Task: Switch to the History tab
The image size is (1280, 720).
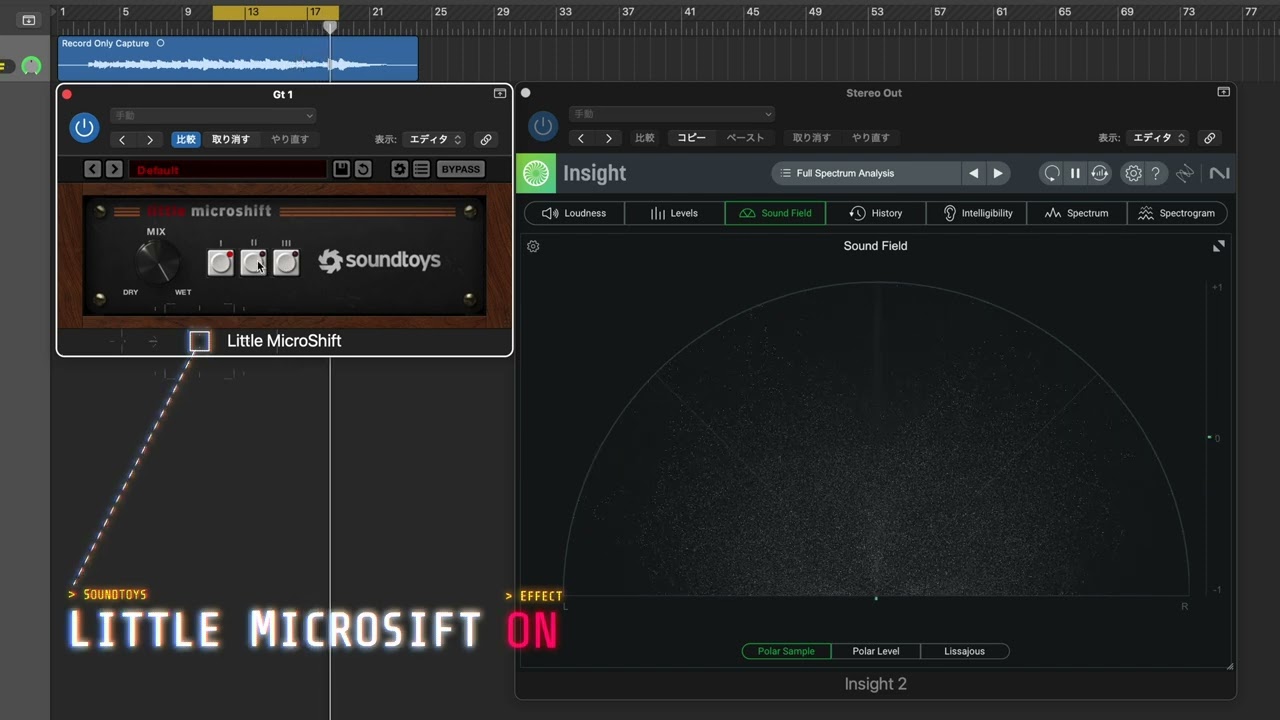Action: (876, 213)
